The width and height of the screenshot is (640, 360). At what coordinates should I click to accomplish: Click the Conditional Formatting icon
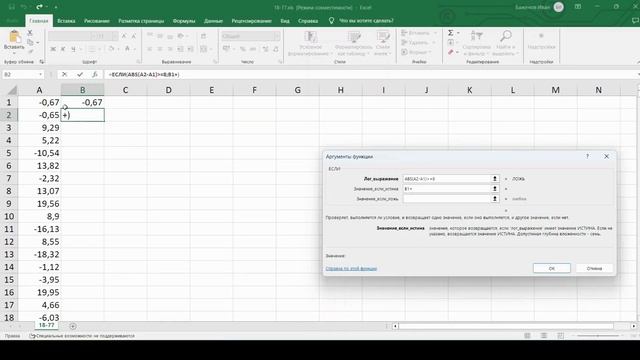pyautogui.click(x=311, y=37)
